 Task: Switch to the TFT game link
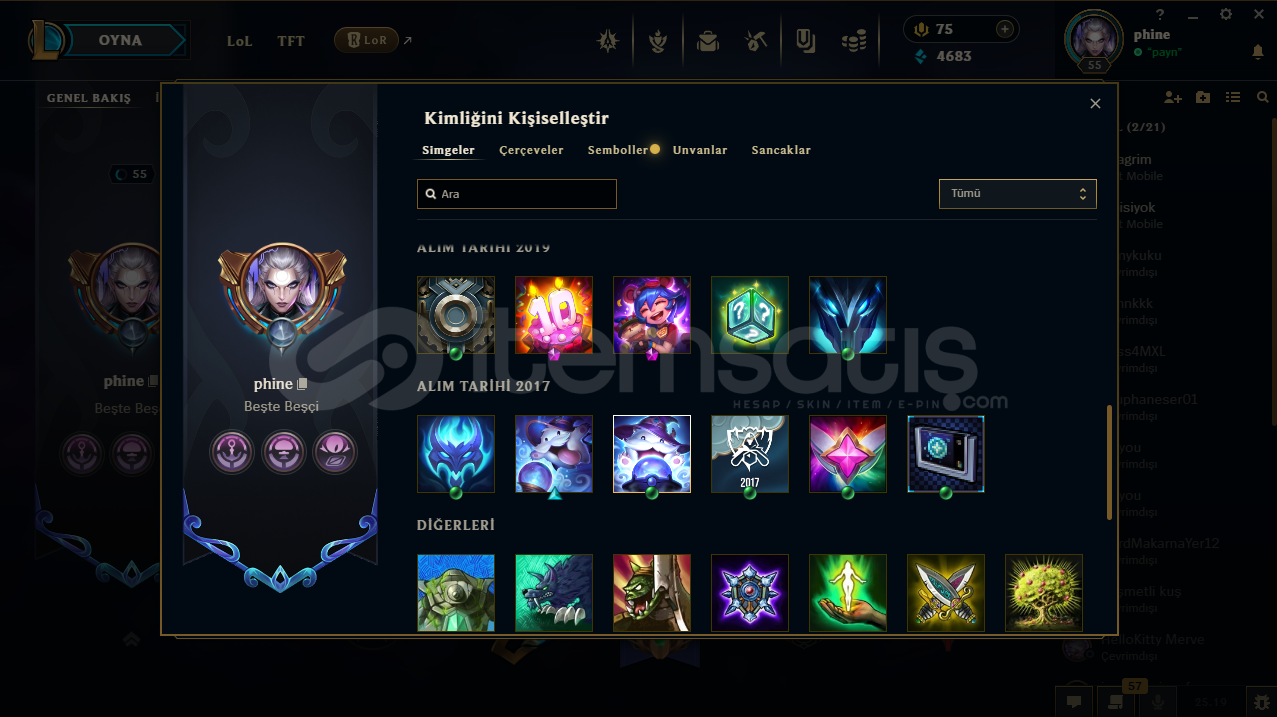click(x=291, y=41)
